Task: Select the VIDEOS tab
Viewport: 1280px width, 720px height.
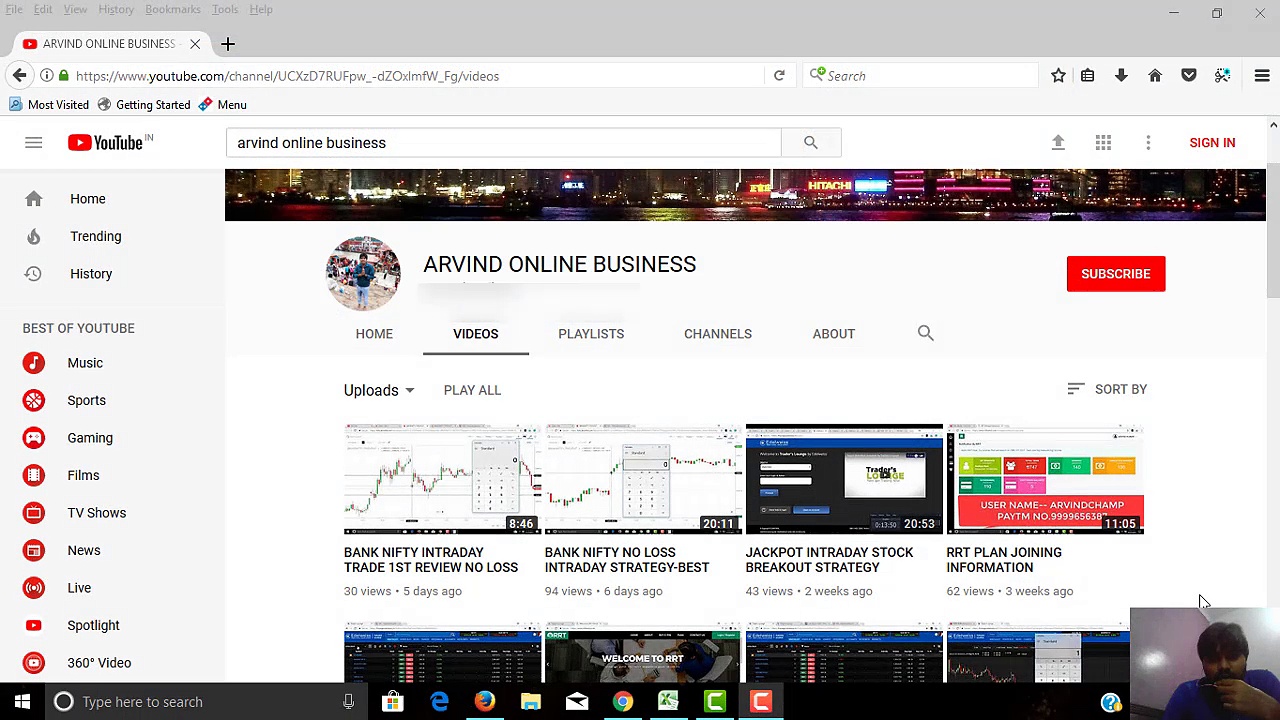Action: tap(476, 334)
